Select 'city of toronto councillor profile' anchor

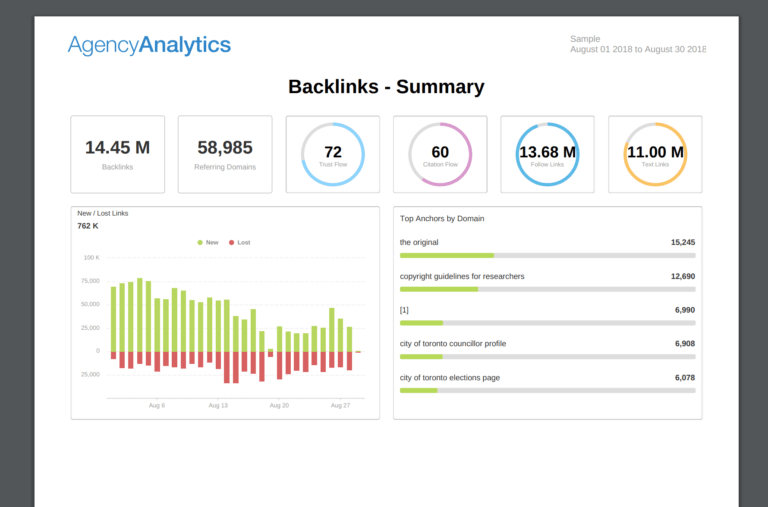453,343
